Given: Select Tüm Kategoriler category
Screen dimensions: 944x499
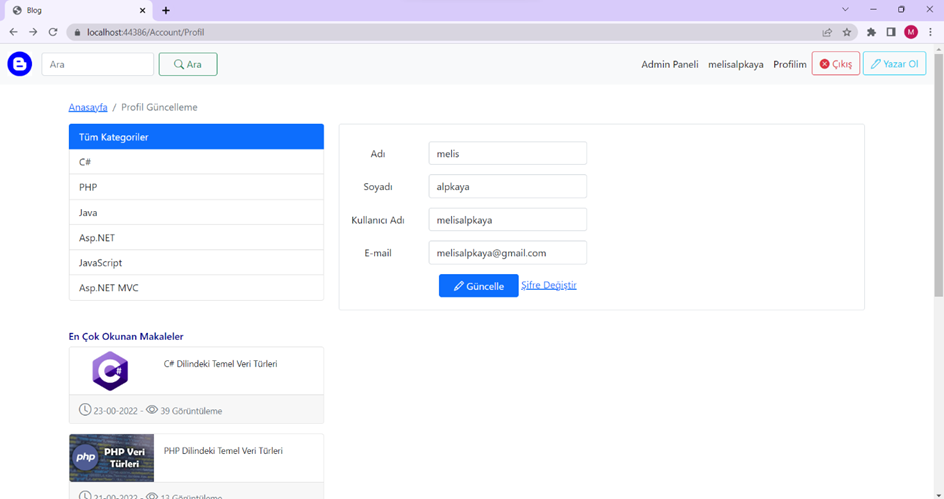Looking at the screenshot, I should (x=196, y=137).
